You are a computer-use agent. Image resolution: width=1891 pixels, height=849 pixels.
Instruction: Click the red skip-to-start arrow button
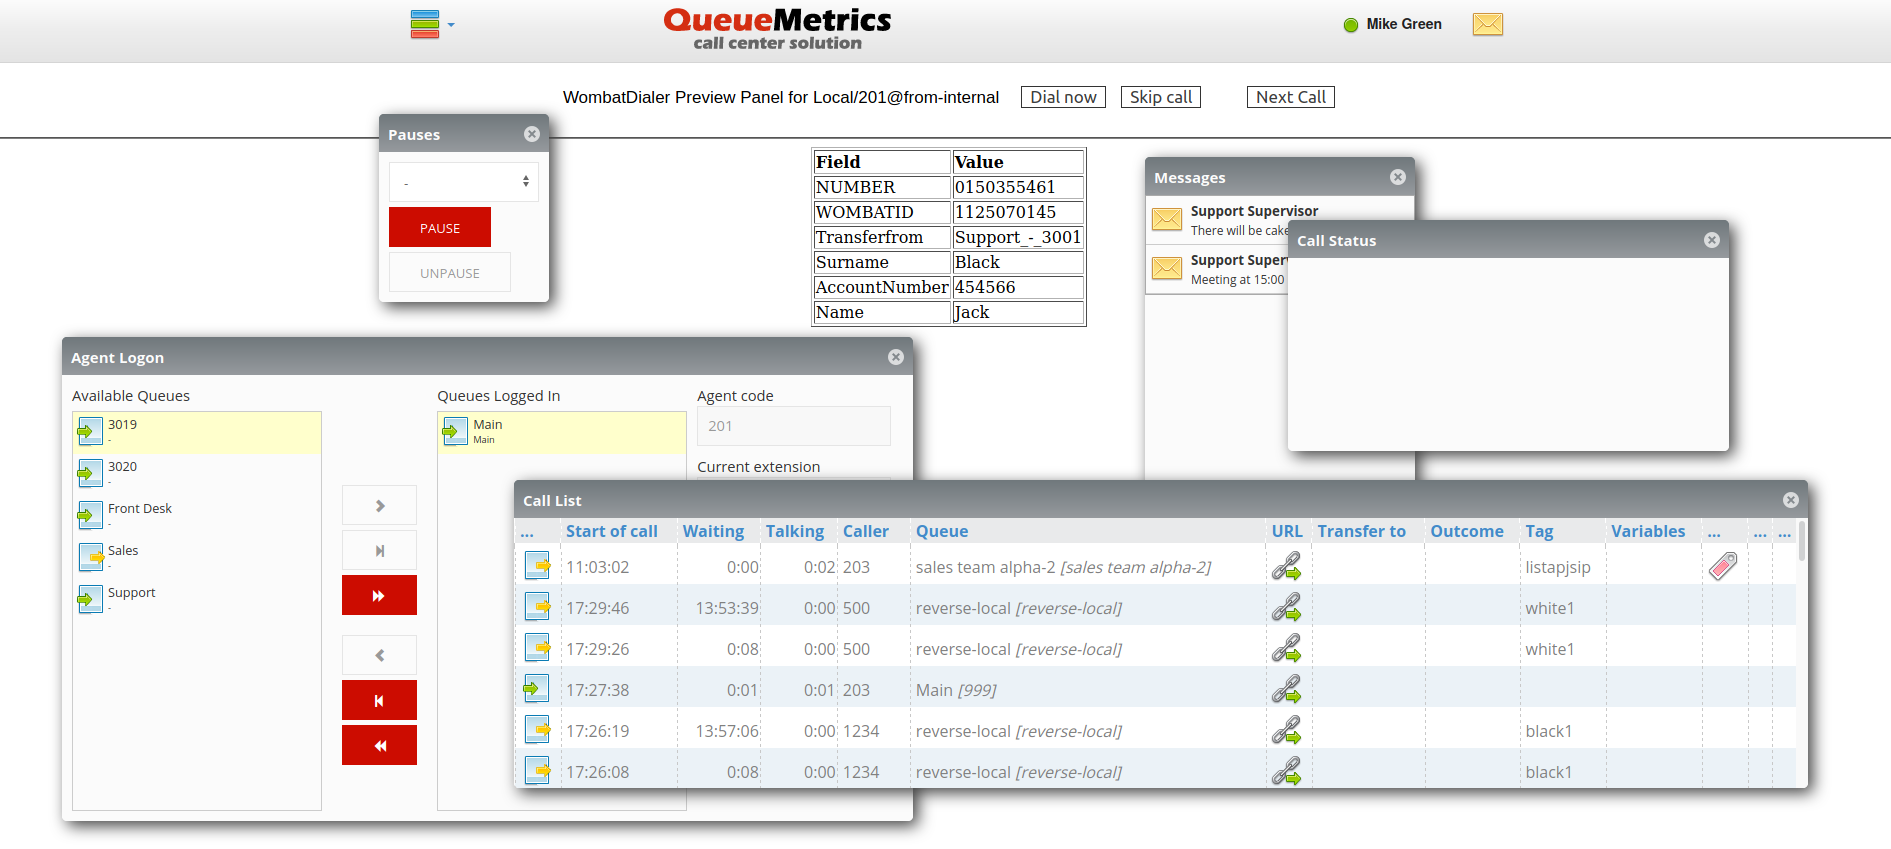[x=379, y=700]
